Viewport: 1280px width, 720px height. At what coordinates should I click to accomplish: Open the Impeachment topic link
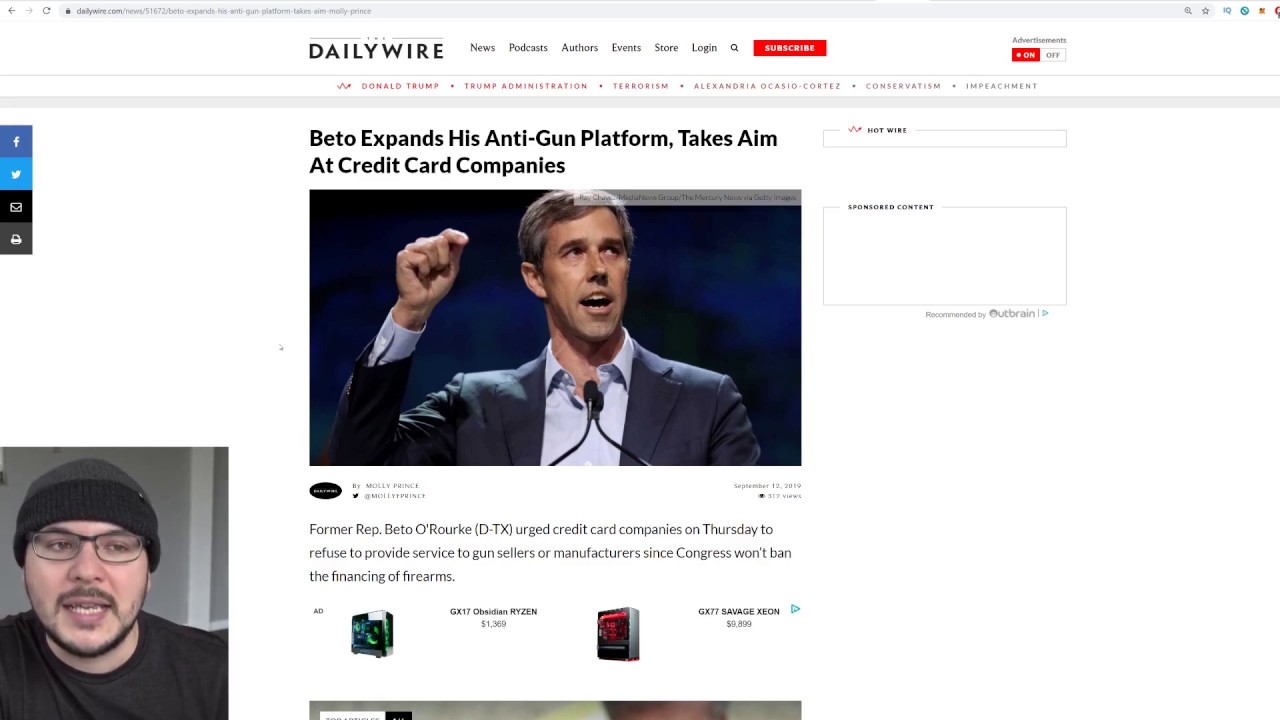[x=1002, y=86]
